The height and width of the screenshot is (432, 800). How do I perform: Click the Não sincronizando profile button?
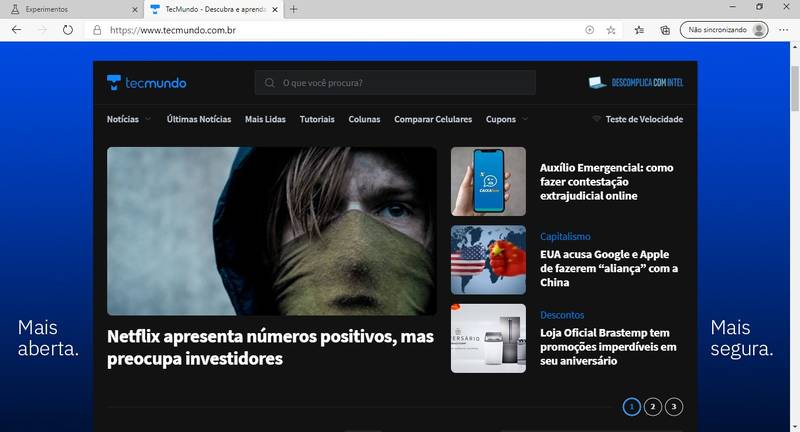click(723, 30)
